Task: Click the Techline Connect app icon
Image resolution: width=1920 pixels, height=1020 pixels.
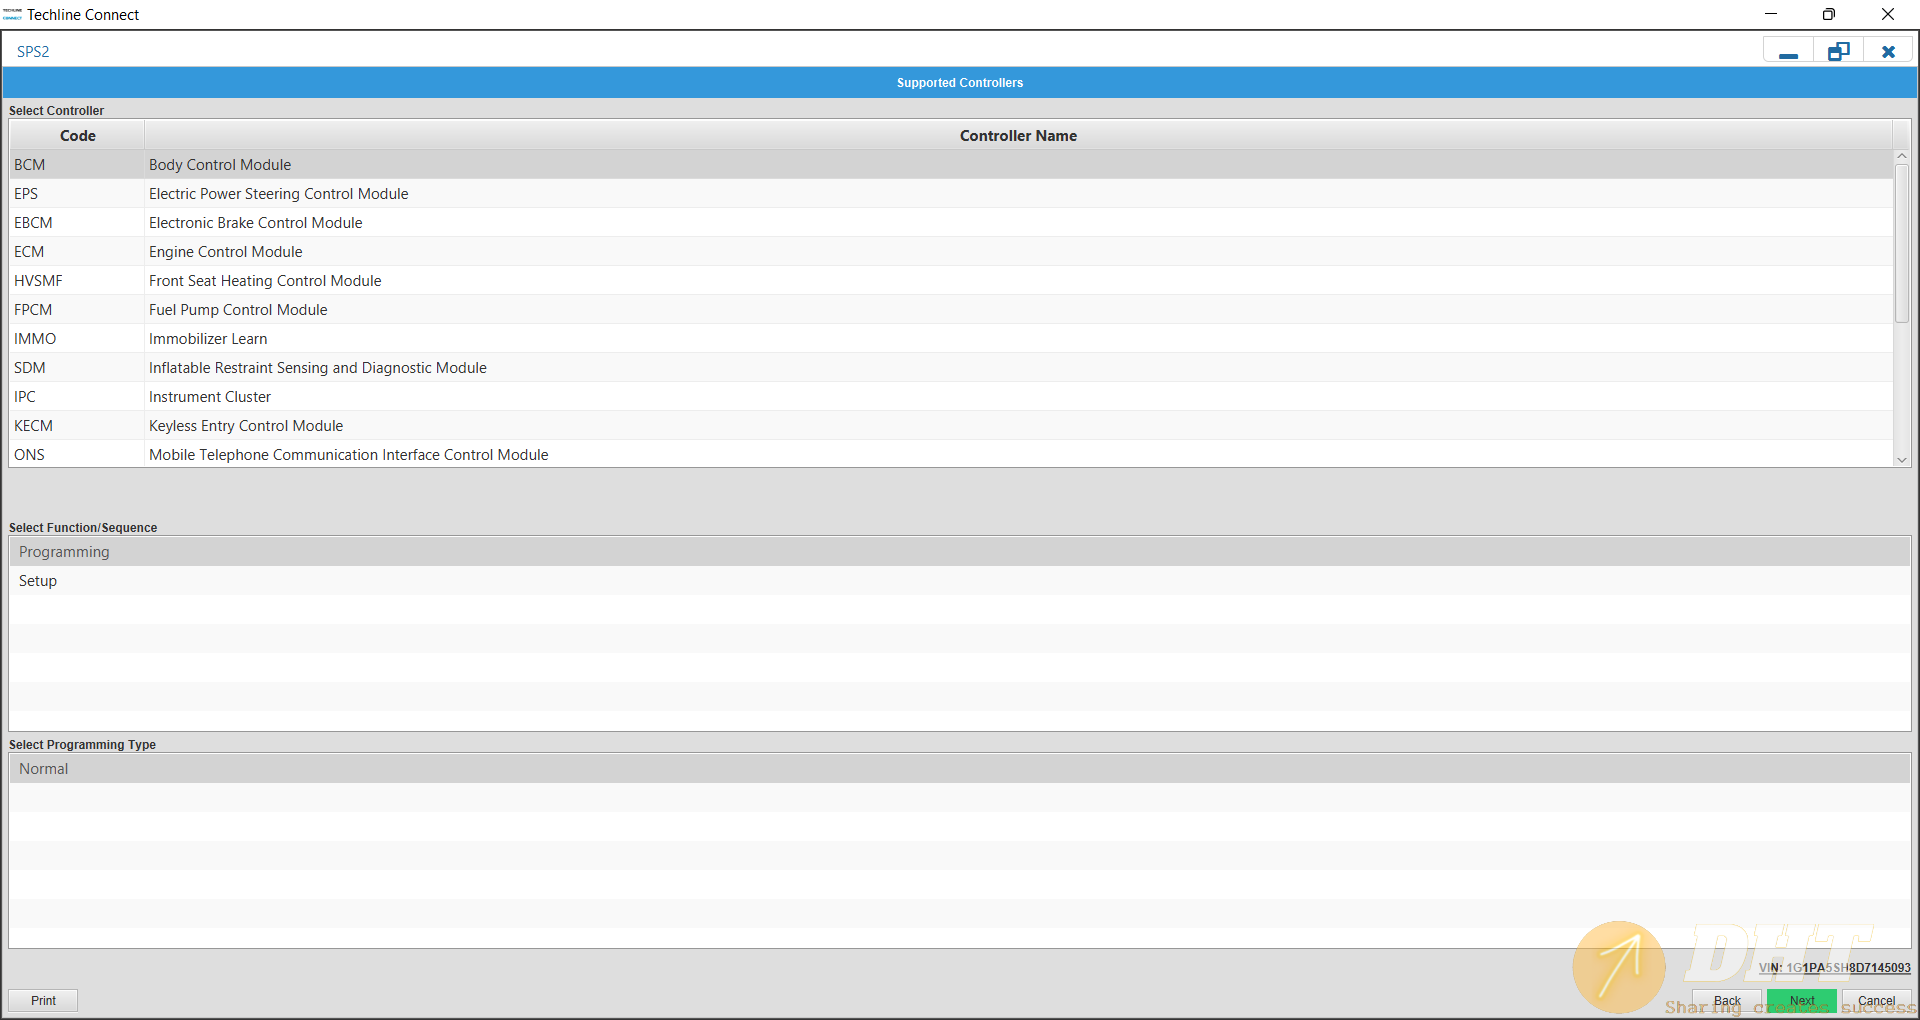Action: [x=12, y=14]
